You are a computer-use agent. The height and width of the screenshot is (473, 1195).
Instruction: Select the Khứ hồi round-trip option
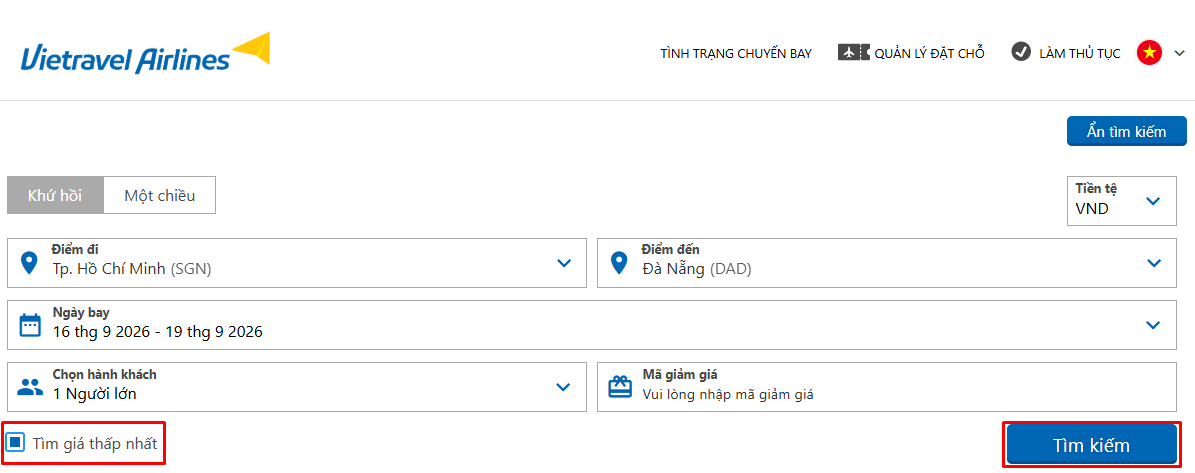click(x=55, y=196)
